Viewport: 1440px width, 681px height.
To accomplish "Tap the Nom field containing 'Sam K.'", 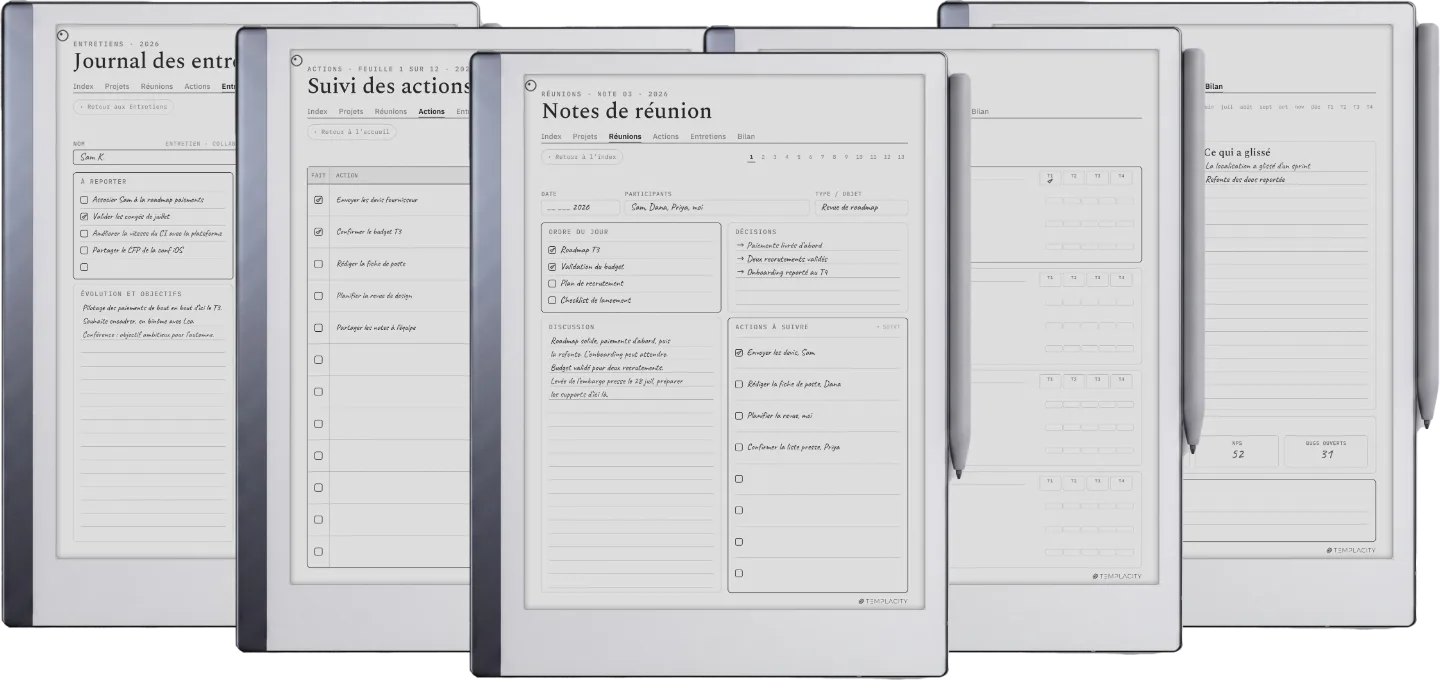I will (x=155, y=157).
